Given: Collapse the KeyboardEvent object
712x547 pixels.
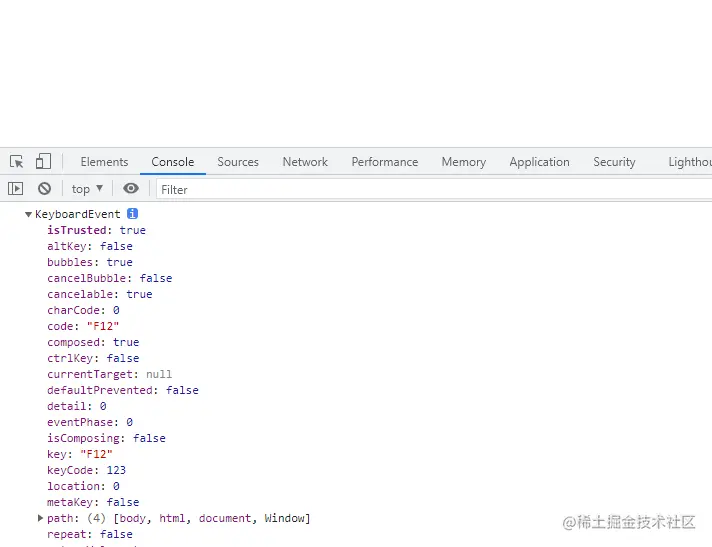Looking at the screenshot, I should point(28,214).
